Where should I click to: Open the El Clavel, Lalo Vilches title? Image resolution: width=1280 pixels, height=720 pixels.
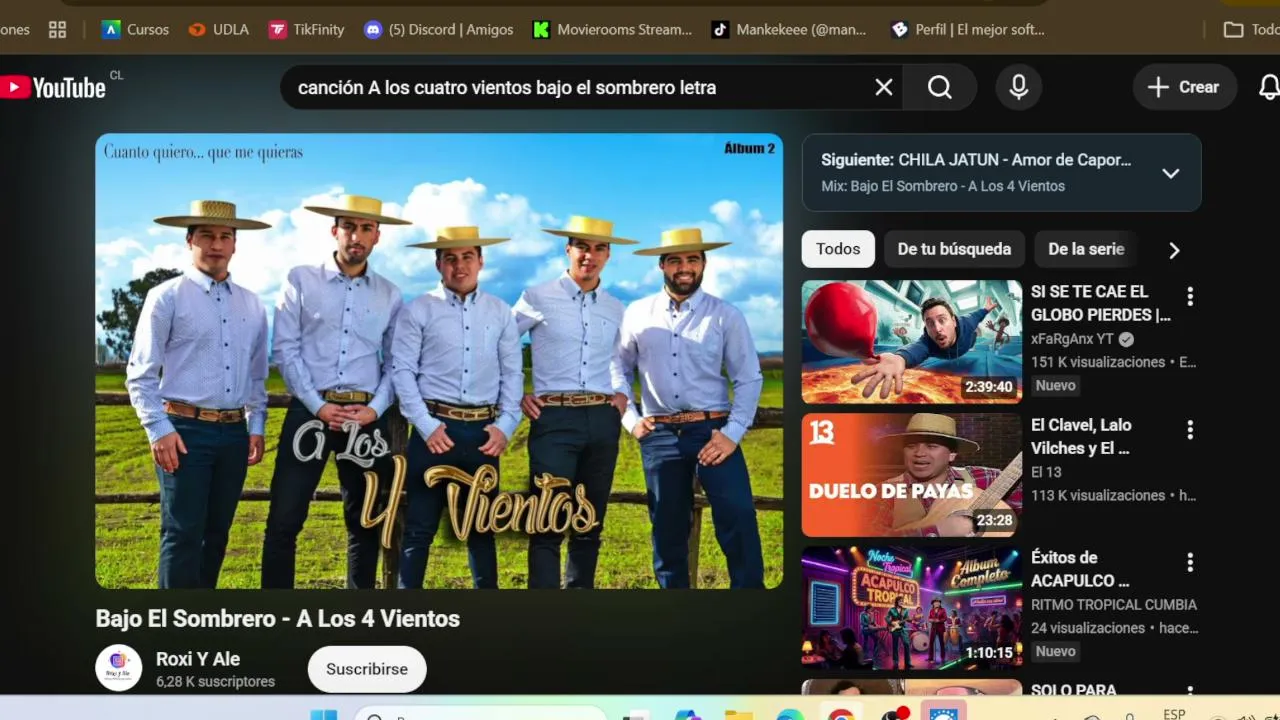point(1081,436)
